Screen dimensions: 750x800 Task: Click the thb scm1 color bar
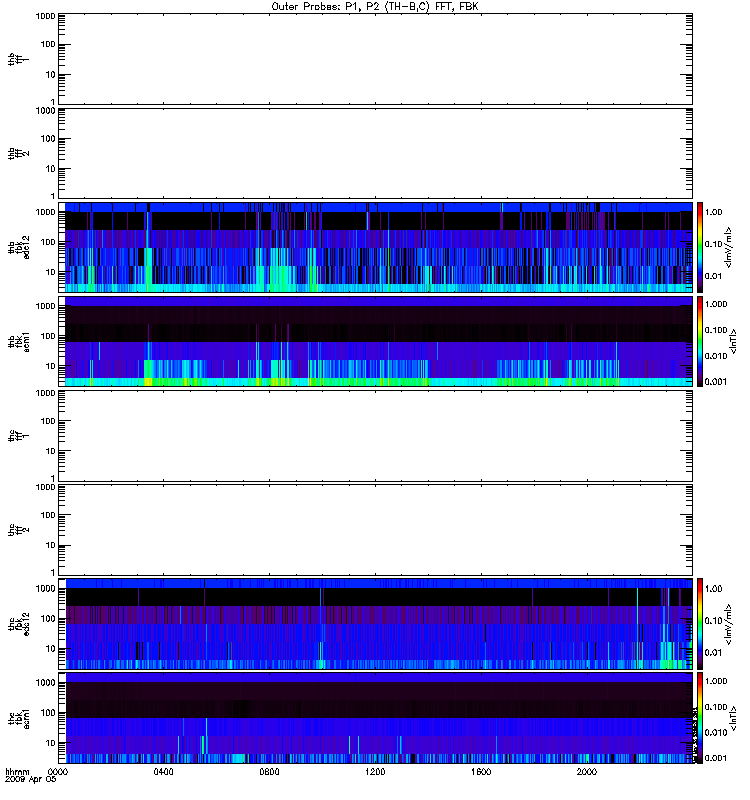(700, 342)
